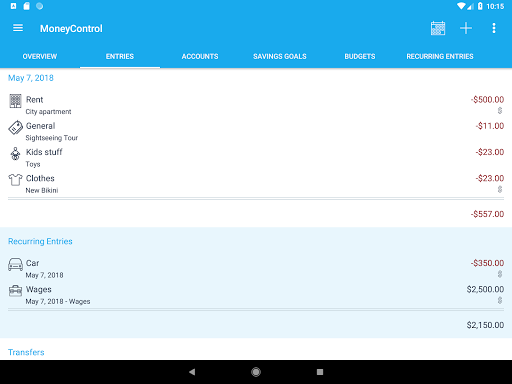
Task: Click the General price tag icon
Action: point(15,127)
